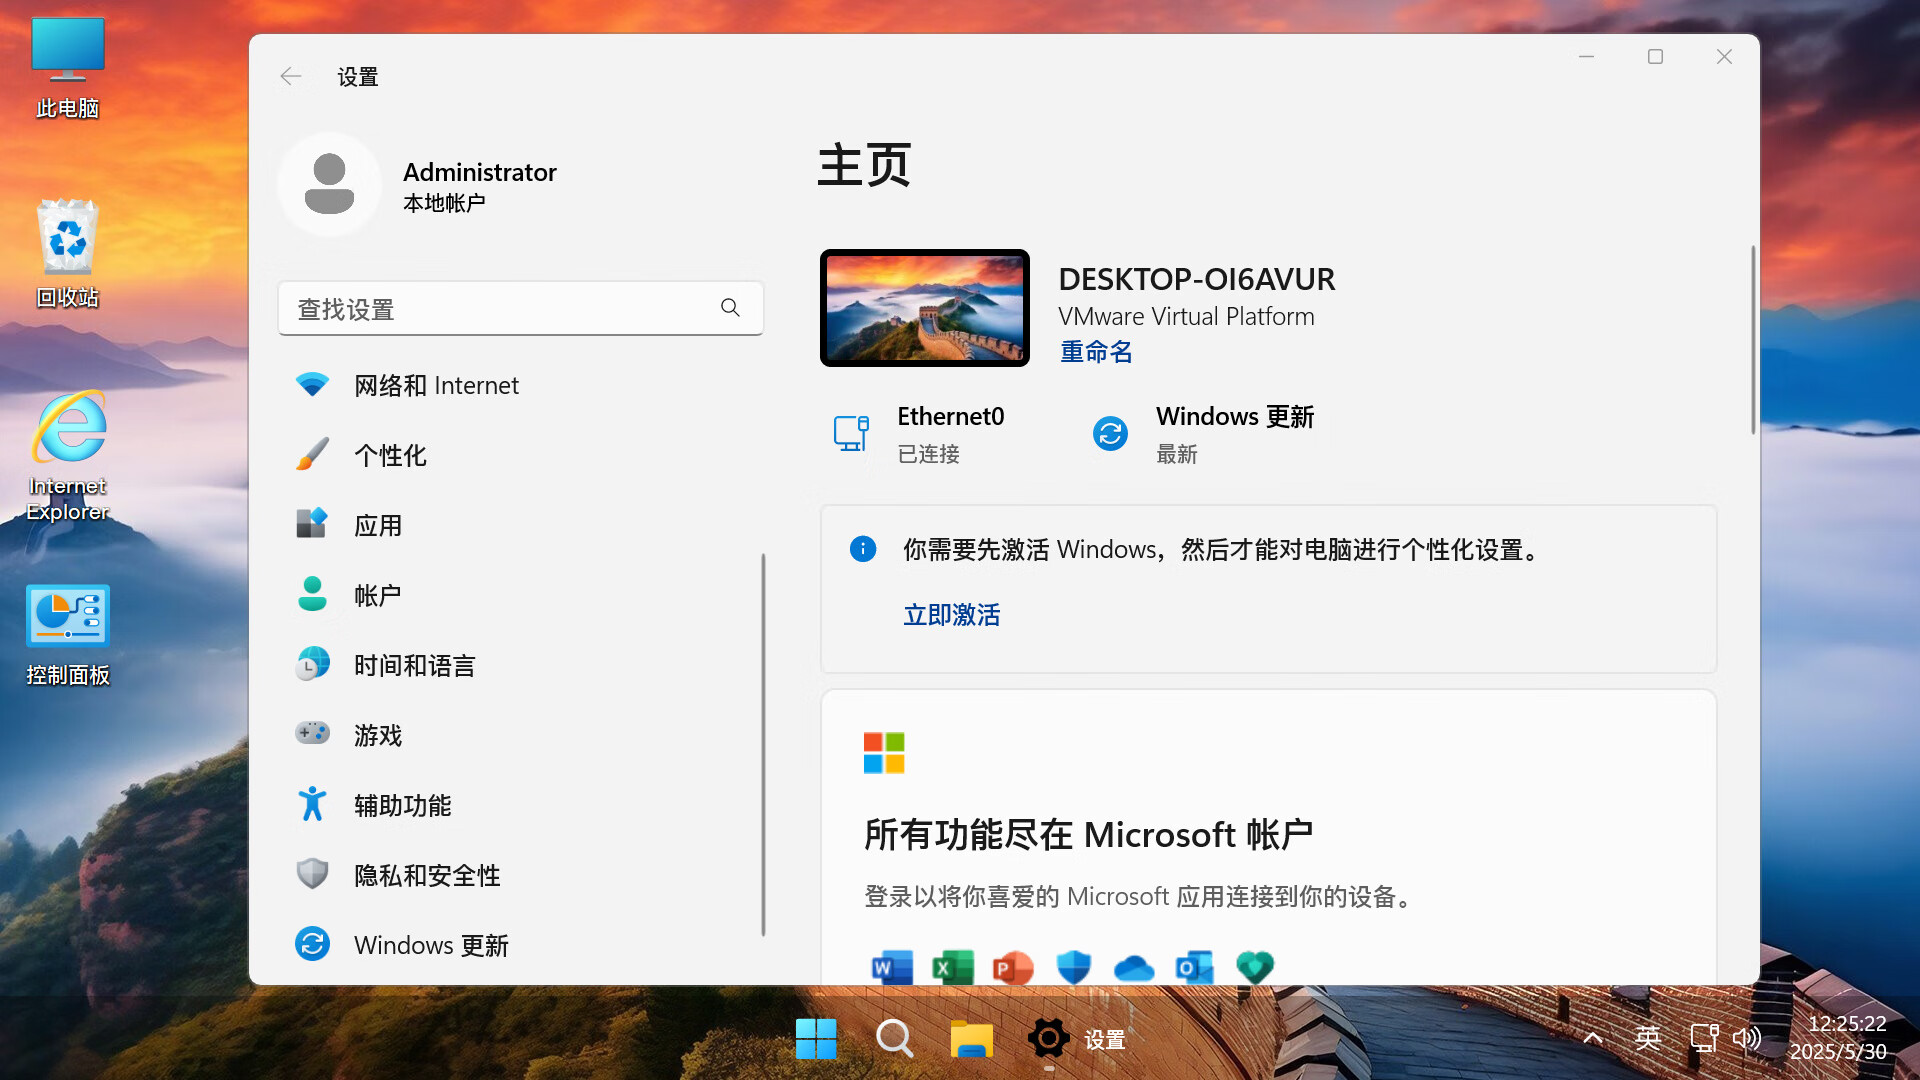Open Search from the taskbar
Viewport: 1920px width, 1080px height.
click(x=894, y=1039)
